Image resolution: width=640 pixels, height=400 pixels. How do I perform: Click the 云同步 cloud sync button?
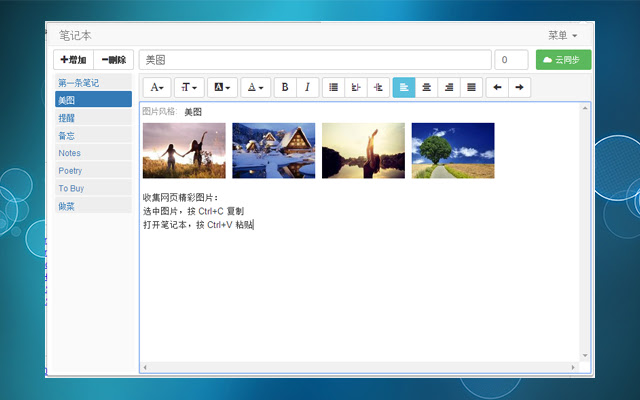tap(563, 60)
